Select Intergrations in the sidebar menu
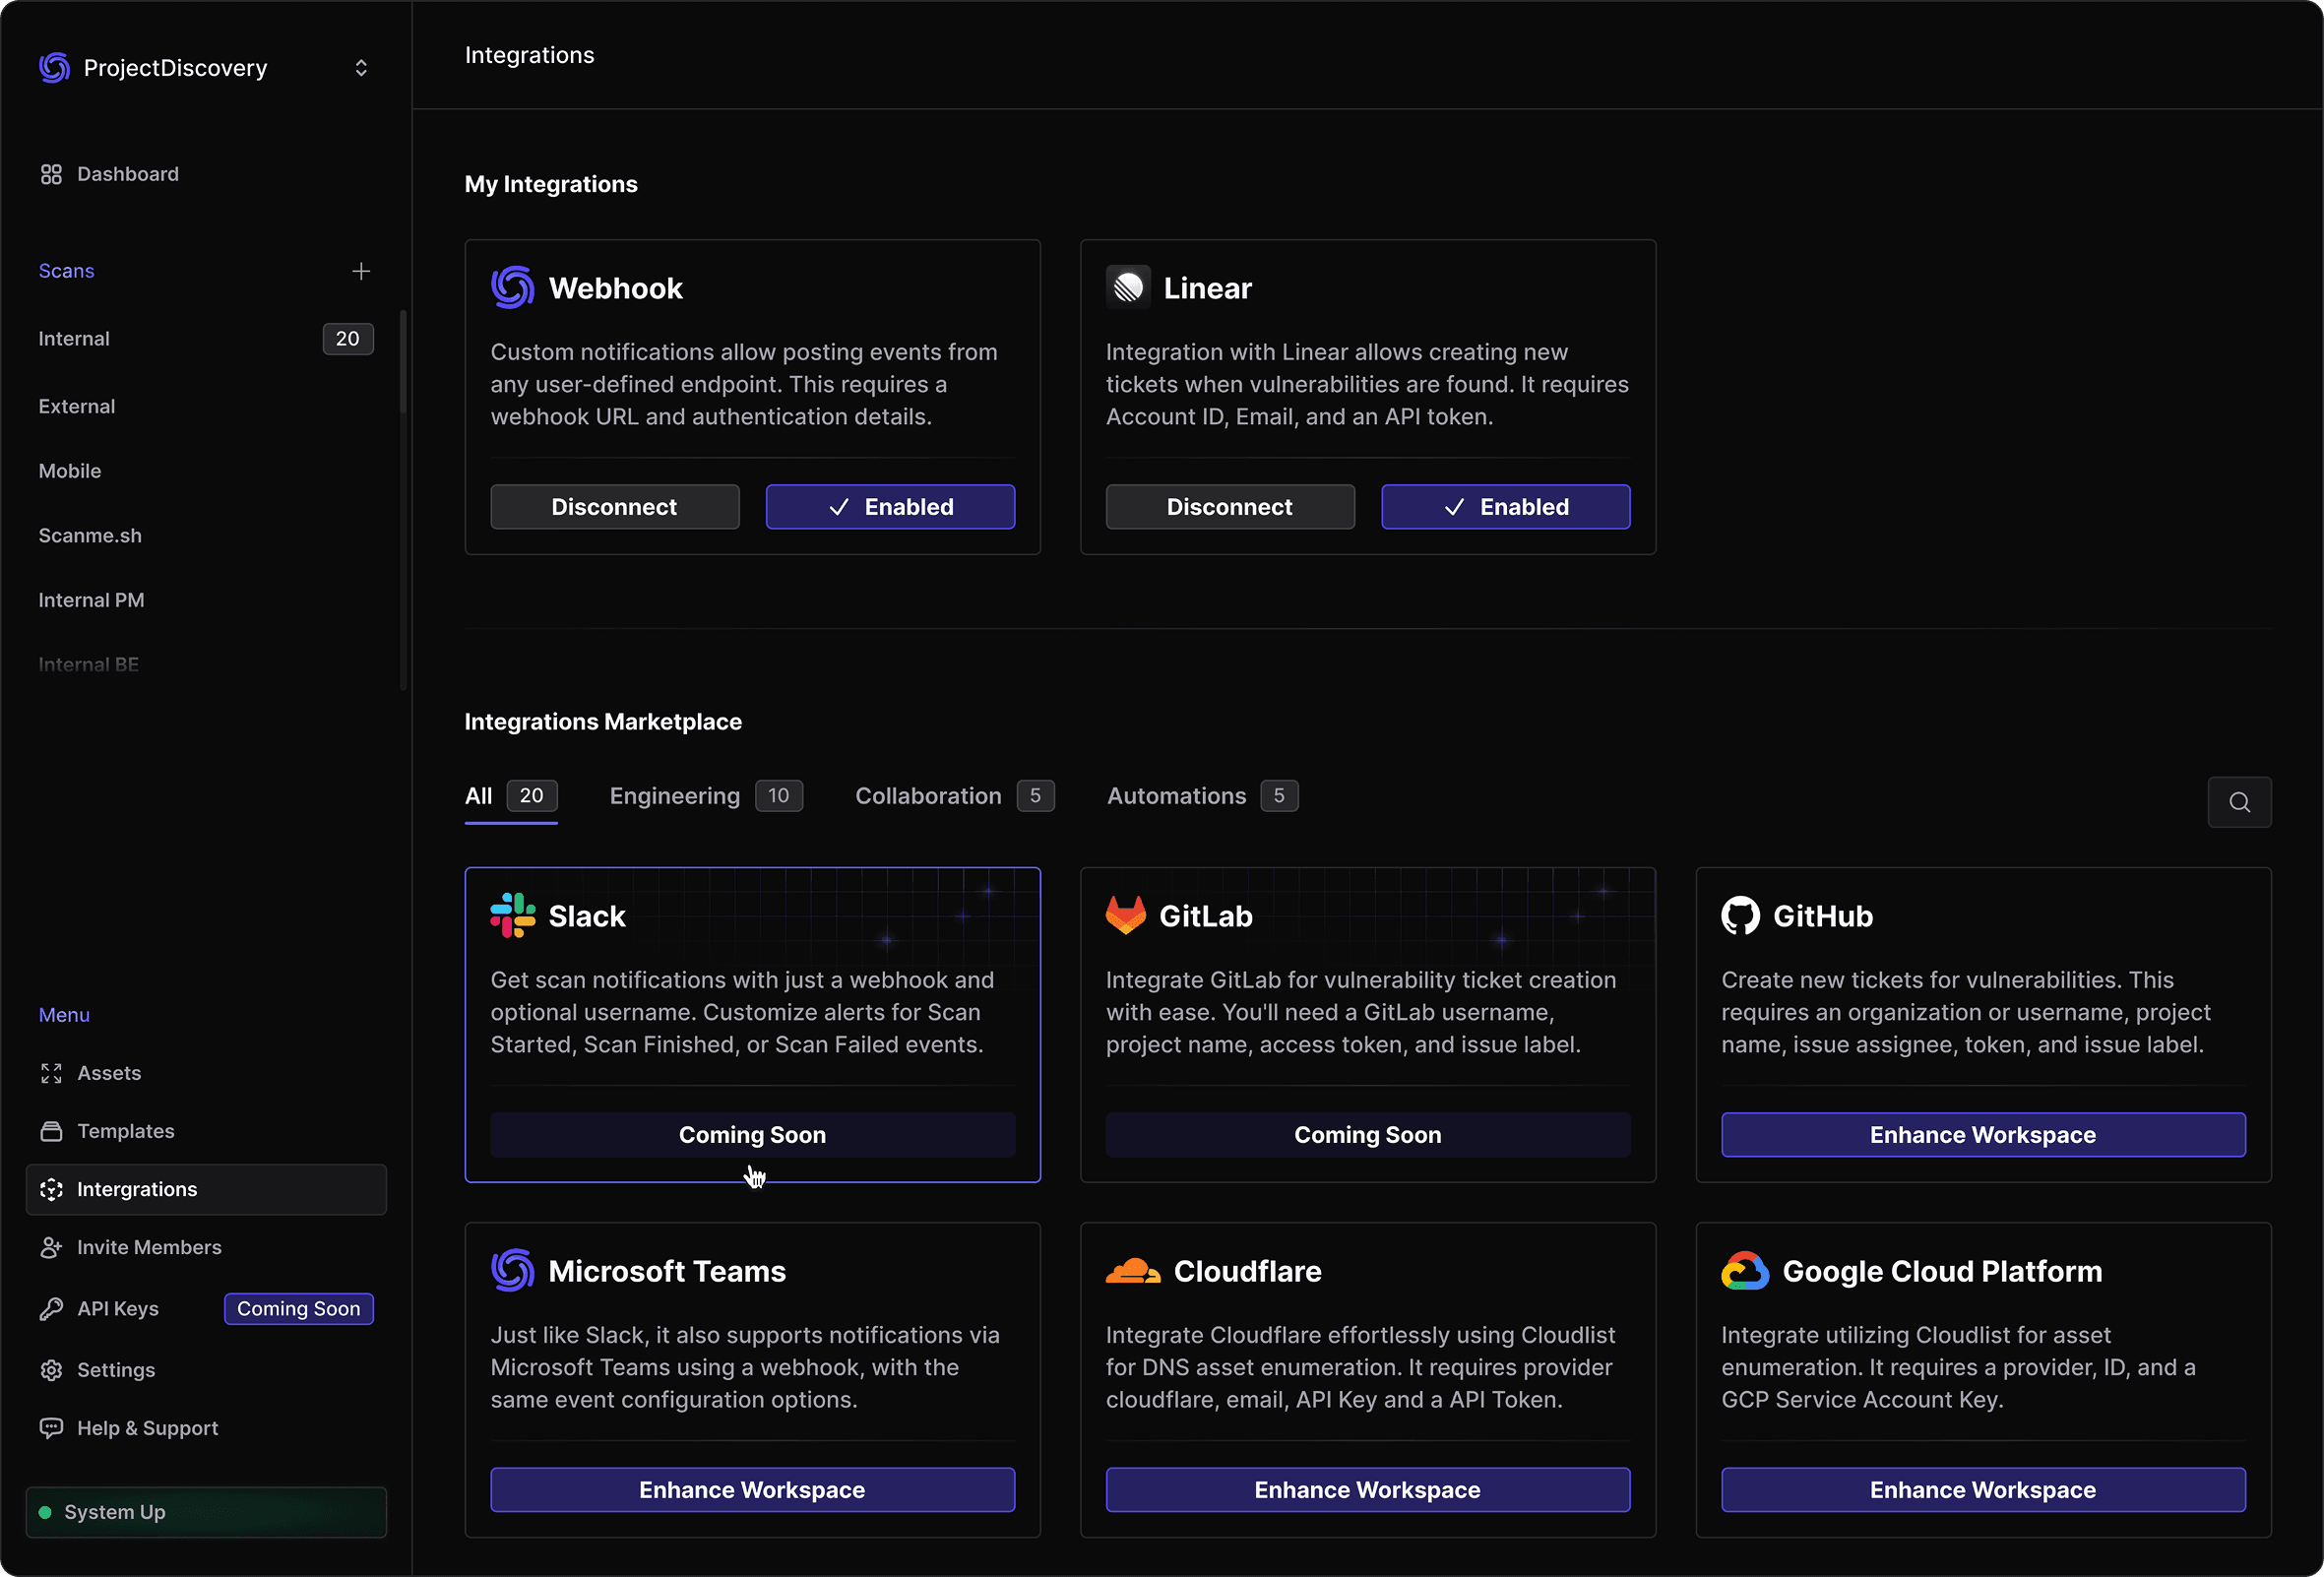 (206, 1189)
